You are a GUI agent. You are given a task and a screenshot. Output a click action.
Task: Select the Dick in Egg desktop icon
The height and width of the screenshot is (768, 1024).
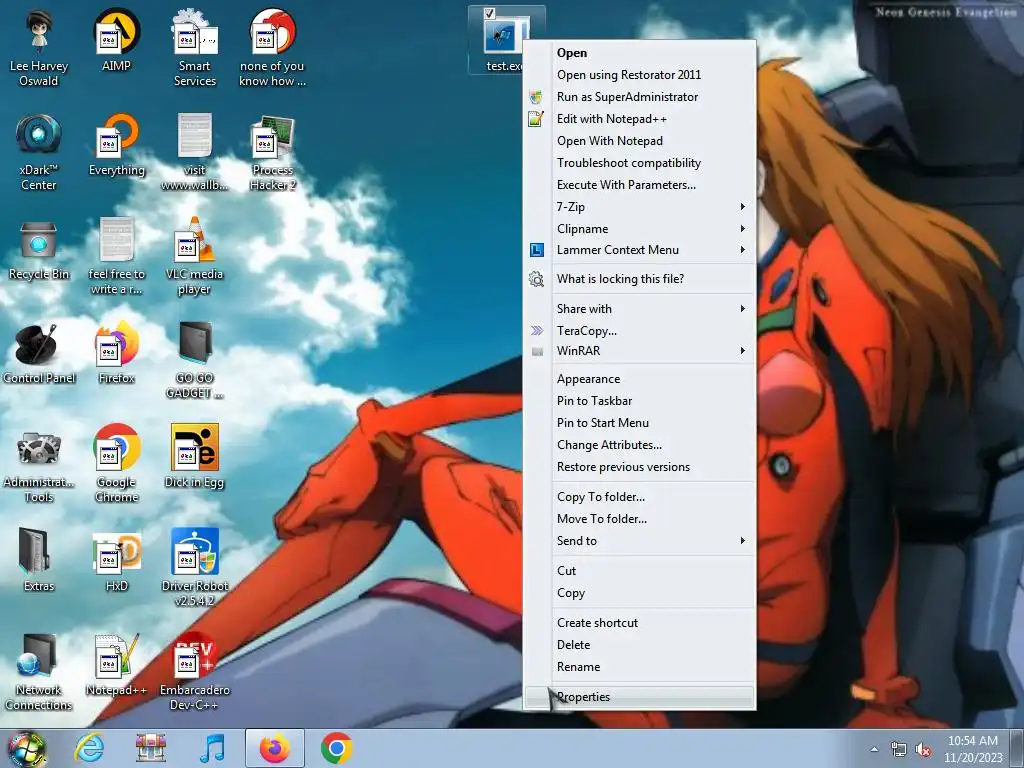click(x=195, y=456)
